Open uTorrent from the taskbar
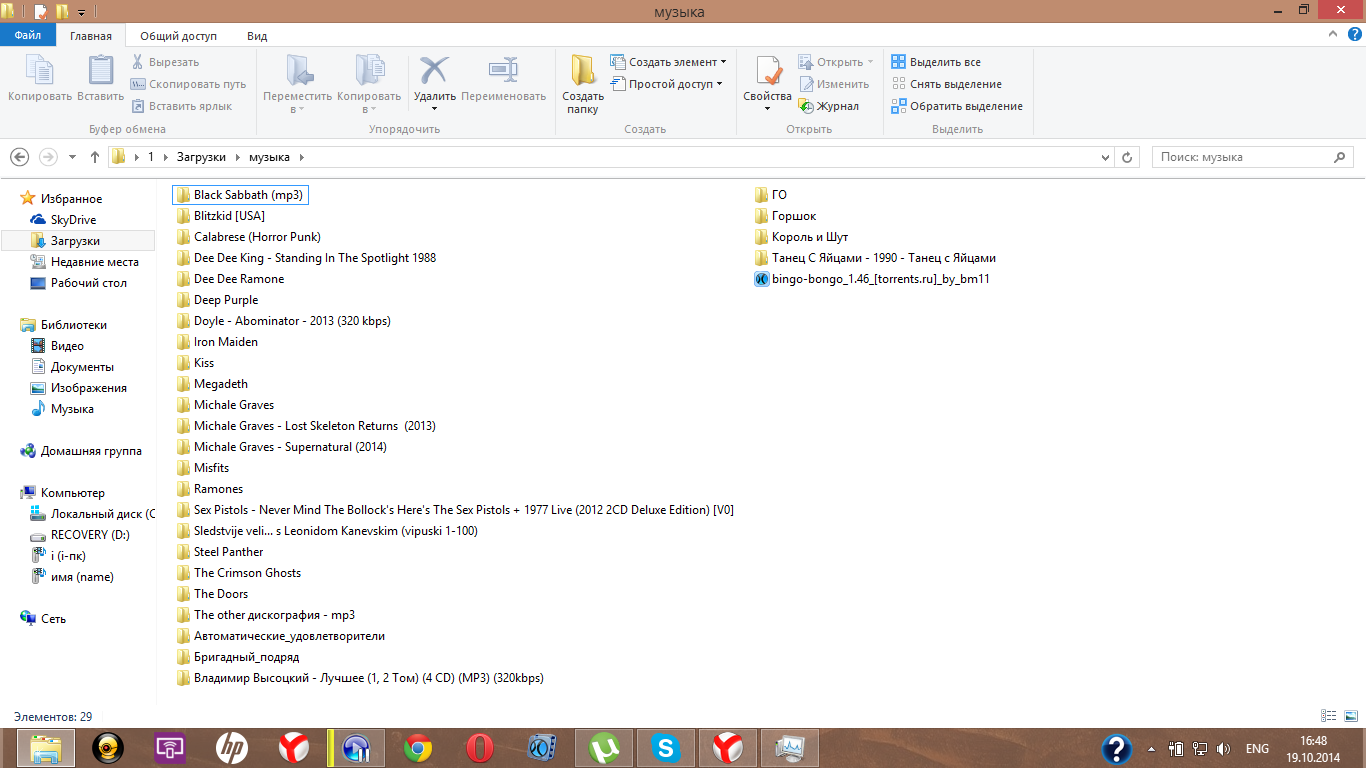This screenshot has height=768, width=1366. (x=603, y=748)
